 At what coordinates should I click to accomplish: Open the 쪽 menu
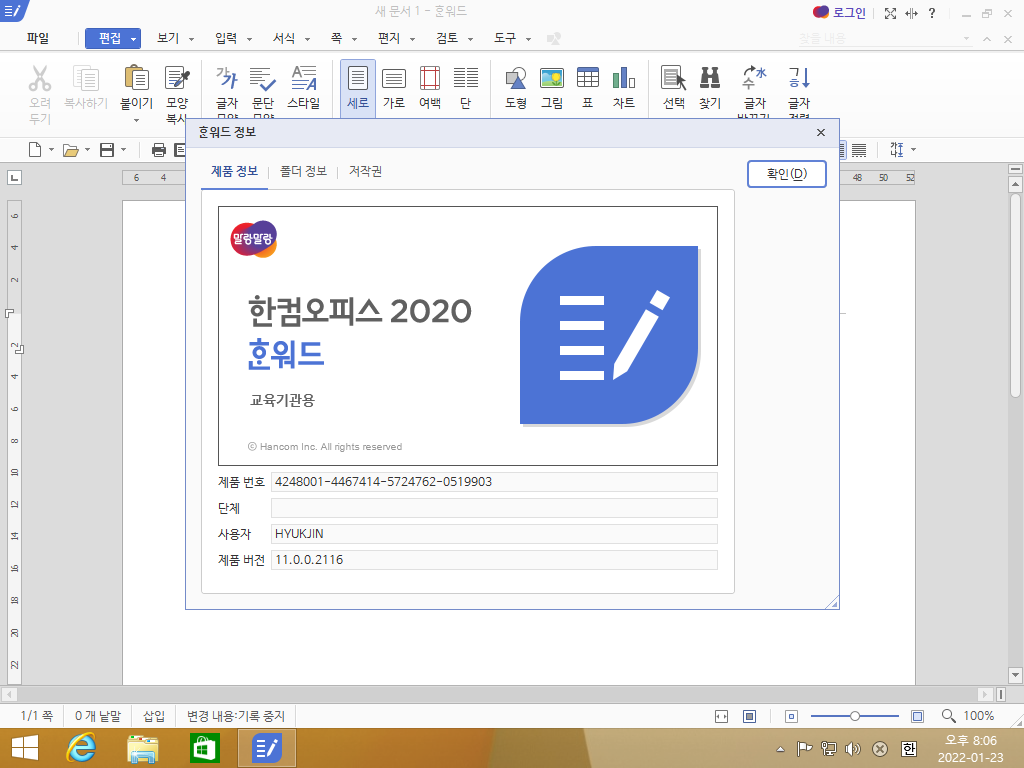click(336, 39)
